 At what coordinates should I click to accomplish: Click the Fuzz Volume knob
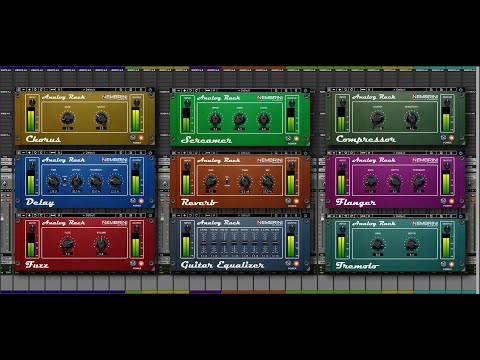(101, 244)
